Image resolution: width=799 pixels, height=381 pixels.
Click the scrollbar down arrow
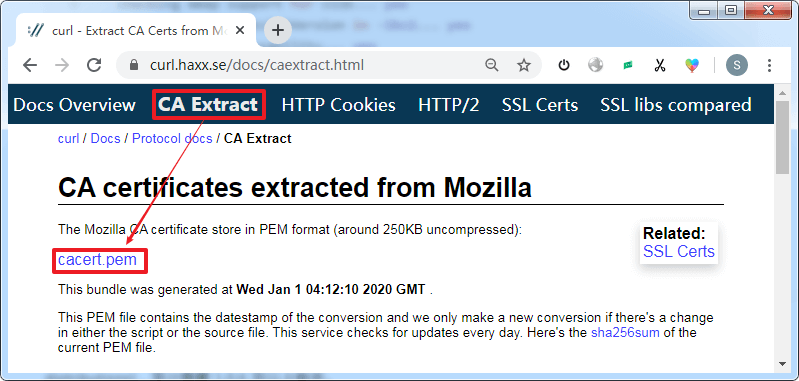(x=782, y=363)
